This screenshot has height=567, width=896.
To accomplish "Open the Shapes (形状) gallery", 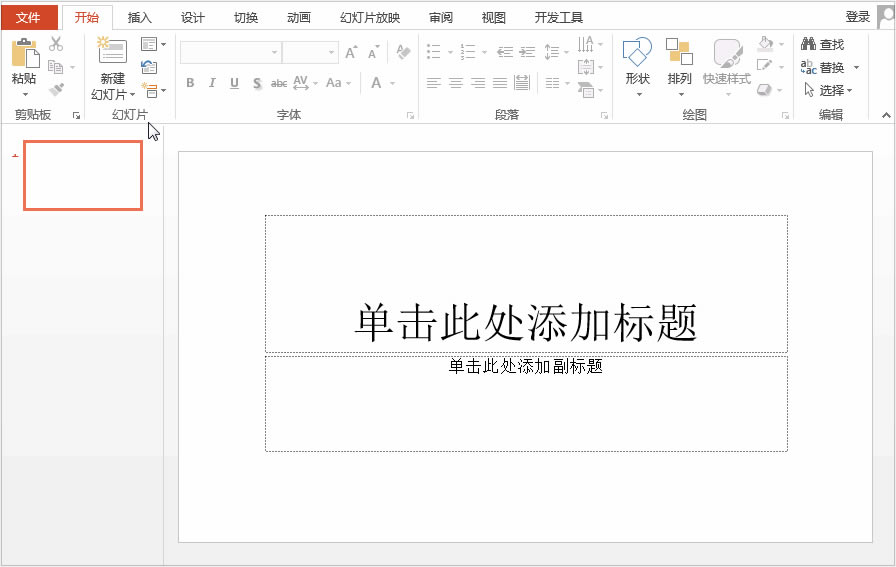I will [637, 66].
